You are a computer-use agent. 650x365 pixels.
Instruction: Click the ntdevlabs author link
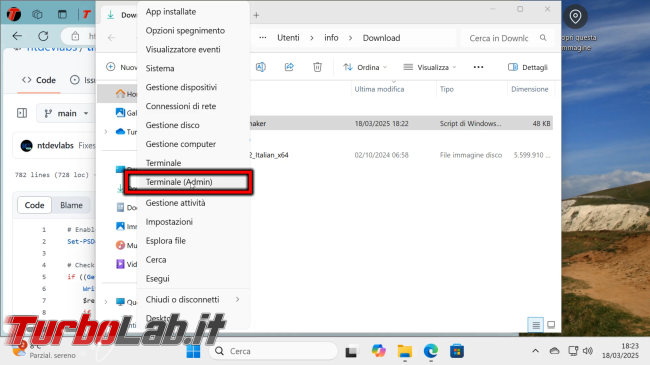[55, 146]
